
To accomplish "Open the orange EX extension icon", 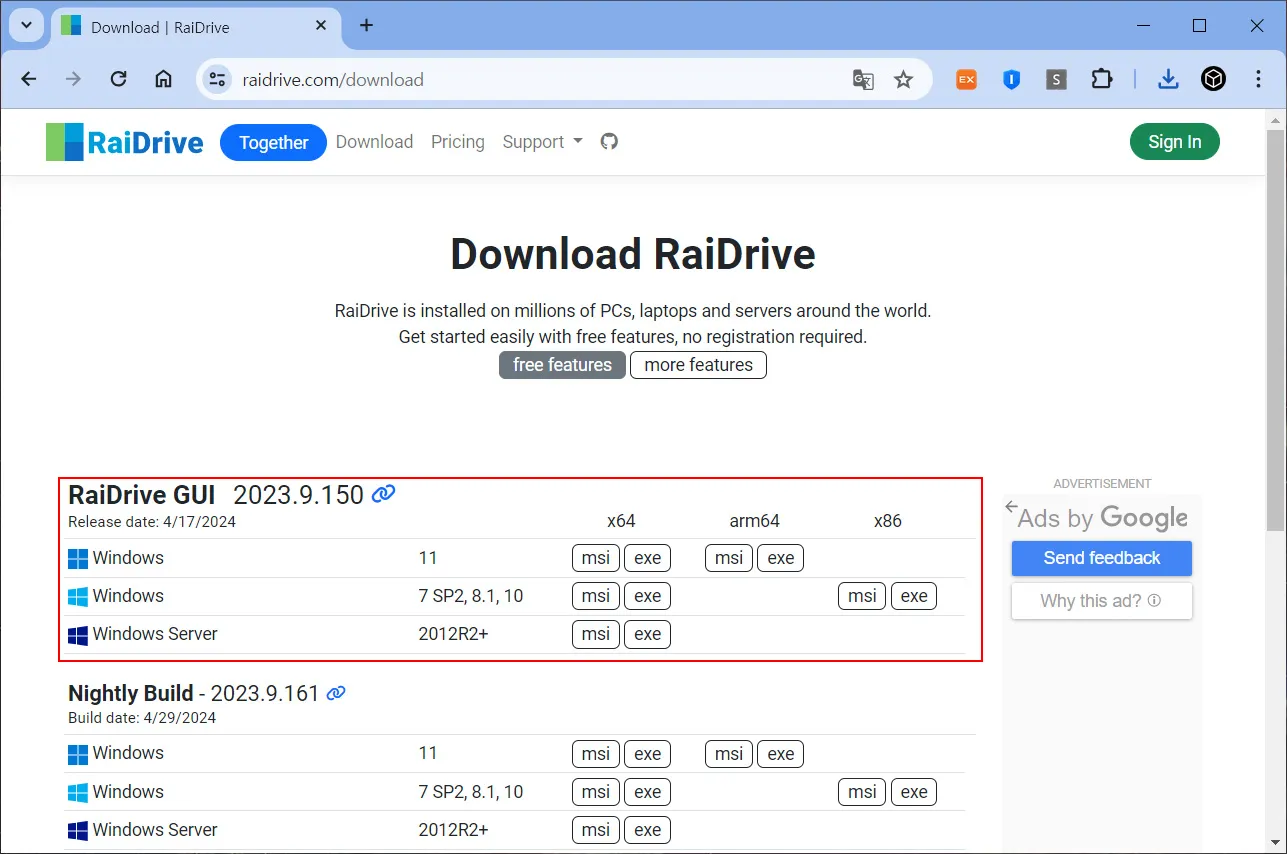I will pos(966,80).
